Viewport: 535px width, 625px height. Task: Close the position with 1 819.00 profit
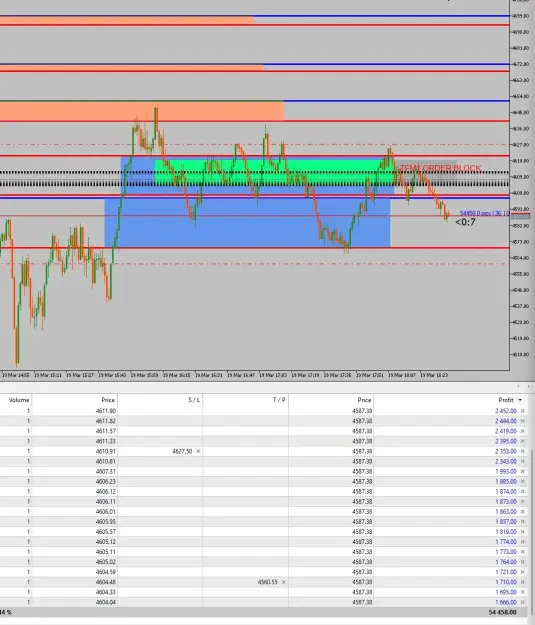point(523,532)
